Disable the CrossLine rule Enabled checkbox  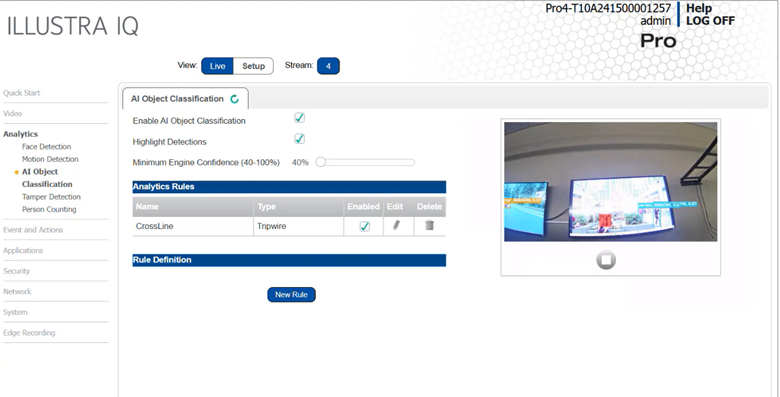pos(365,226)
